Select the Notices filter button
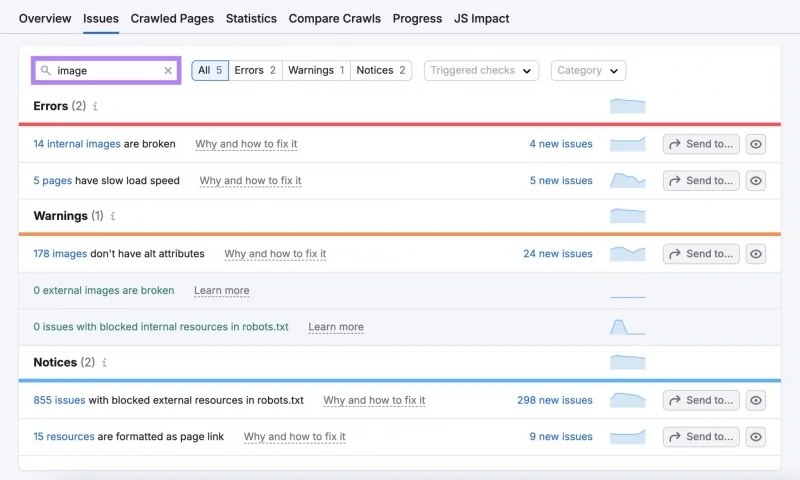This screenshot has width=800, height=480. [x=381, y=70]
